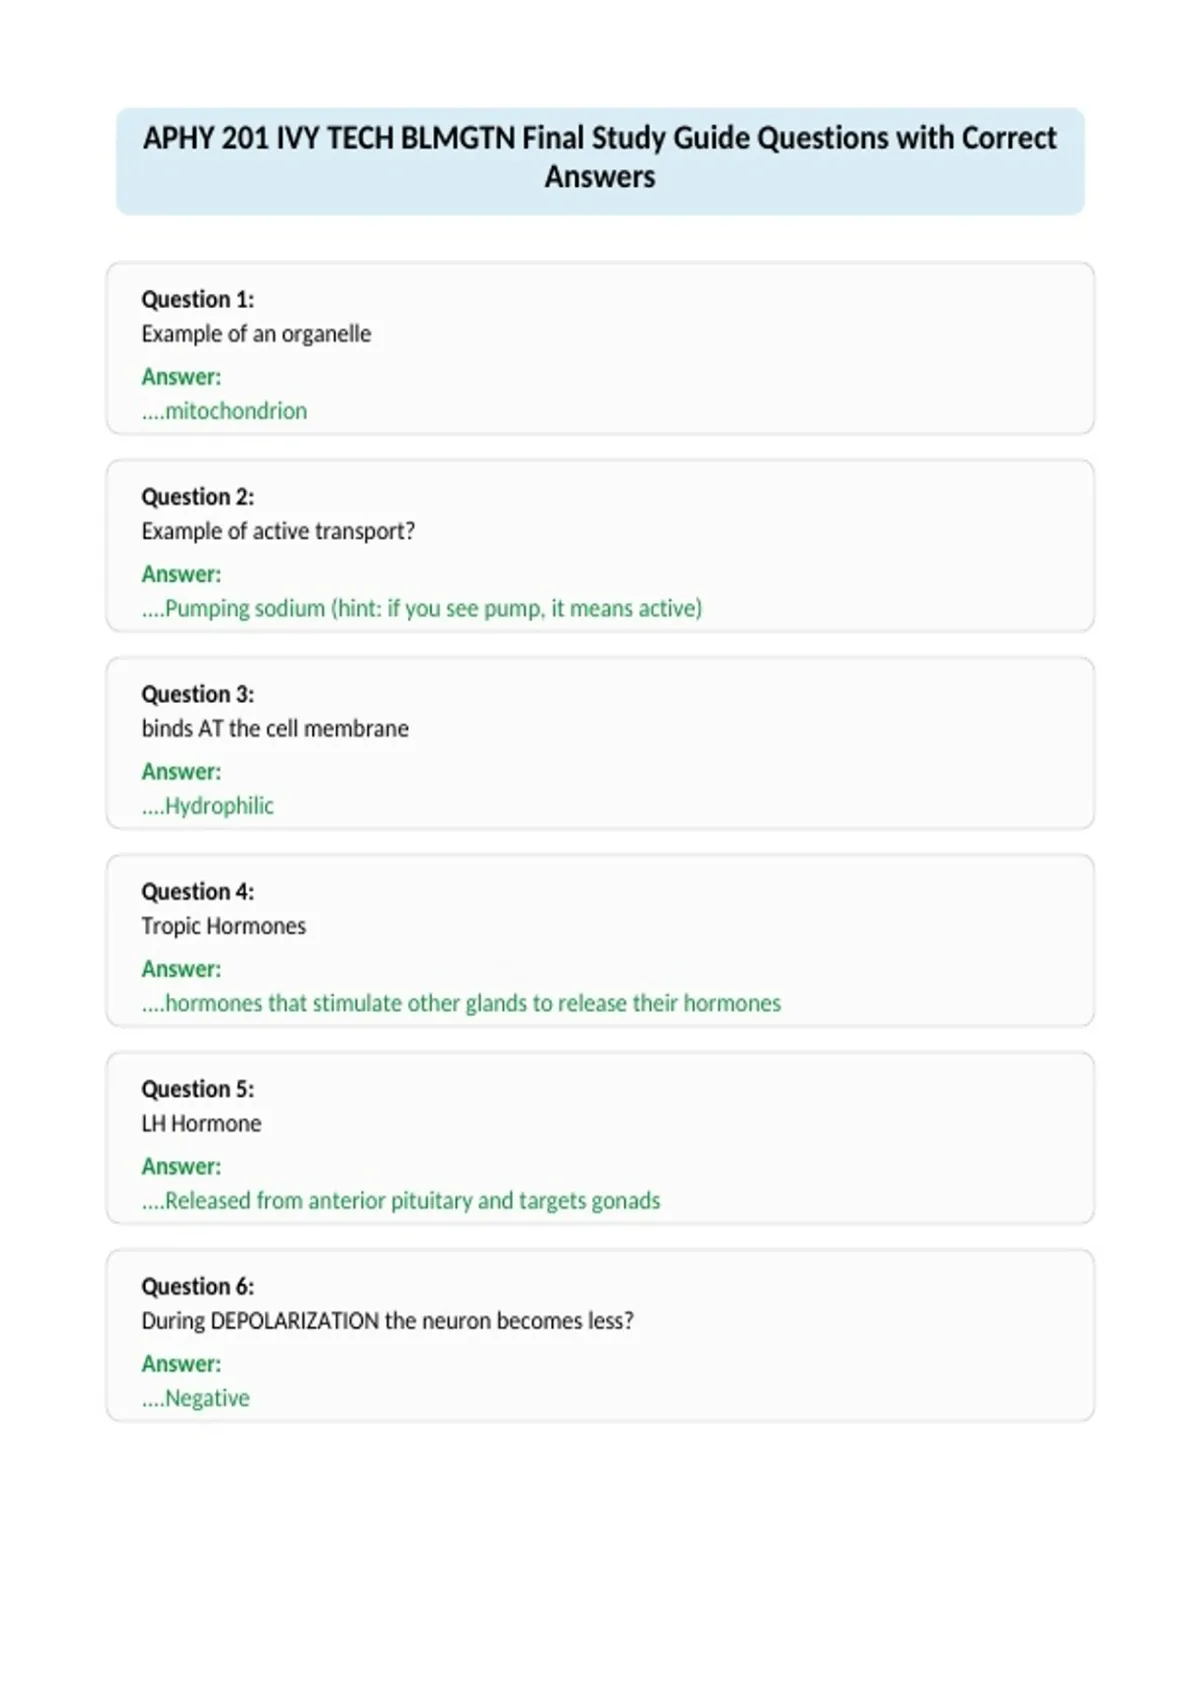Screen dimensions: 1200x1700
Task: Click the answer 'Negative'
Action: pyautogui.click(x=196, y=1398)
